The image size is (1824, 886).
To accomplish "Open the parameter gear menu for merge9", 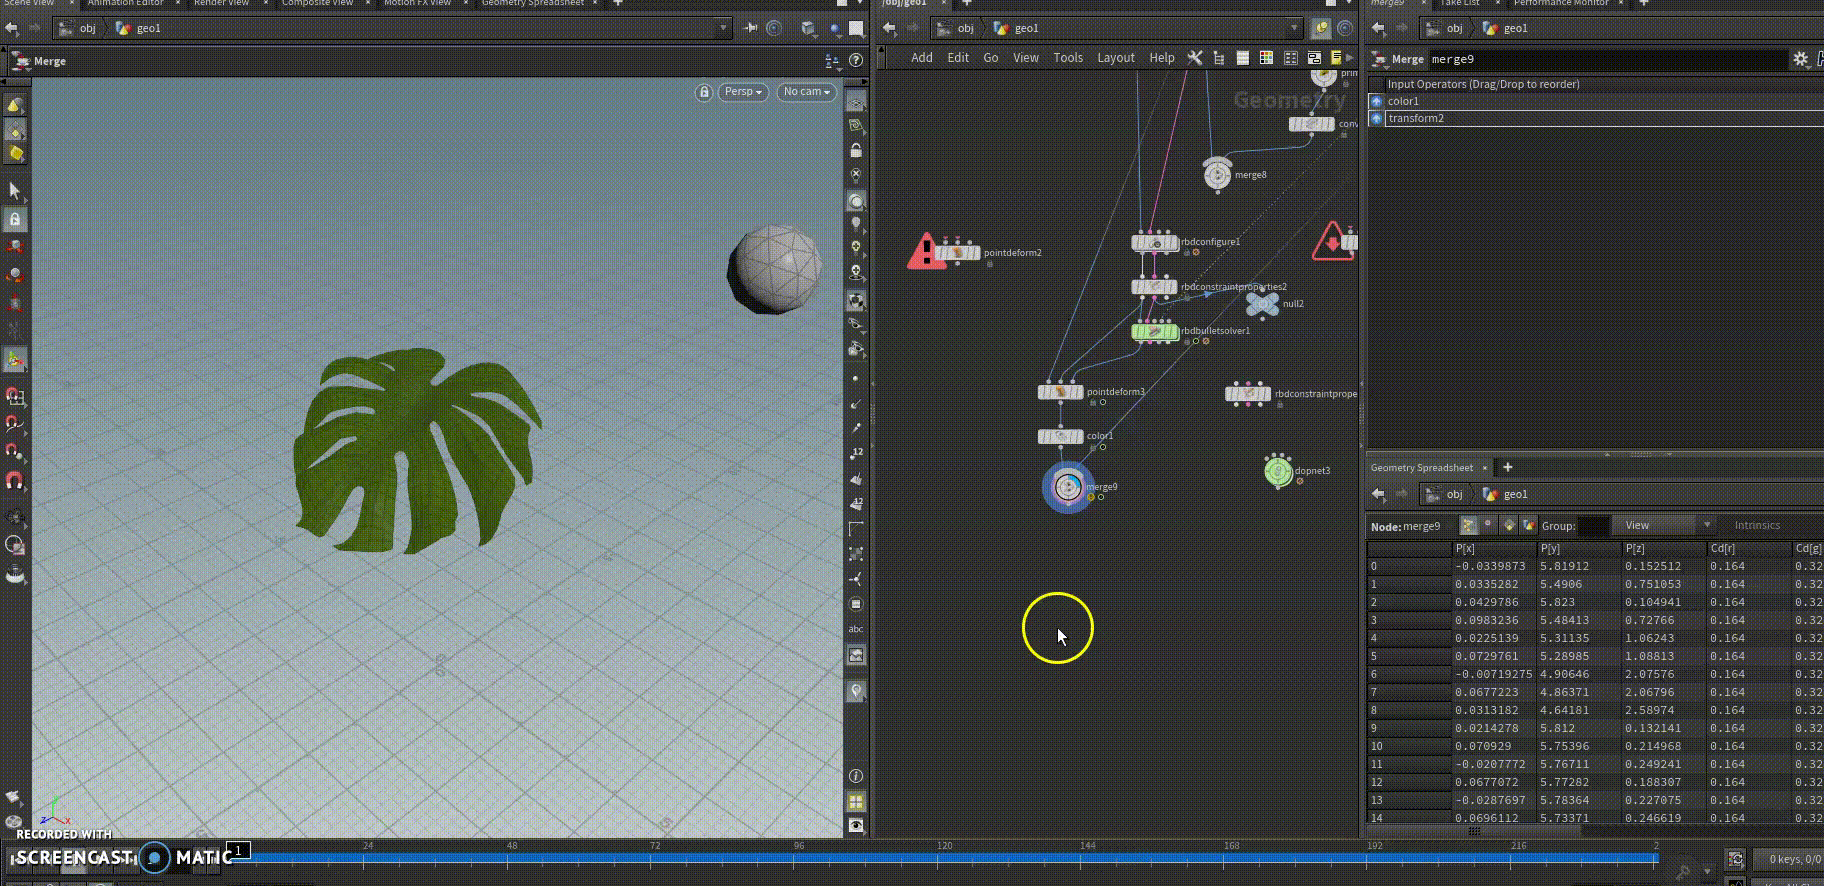I will [x=1801, y=59].
